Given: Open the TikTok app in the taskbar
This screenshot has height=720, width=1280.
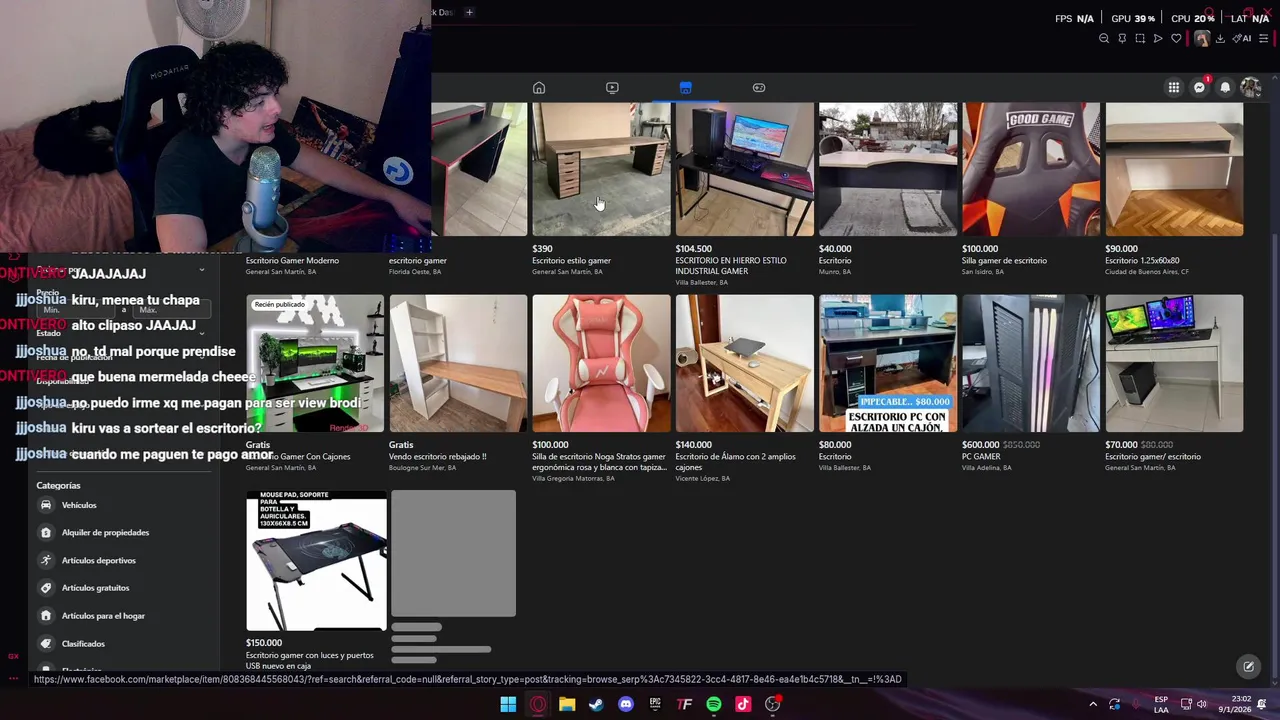Looking at the screenshot, I should [x=743, y=704].
